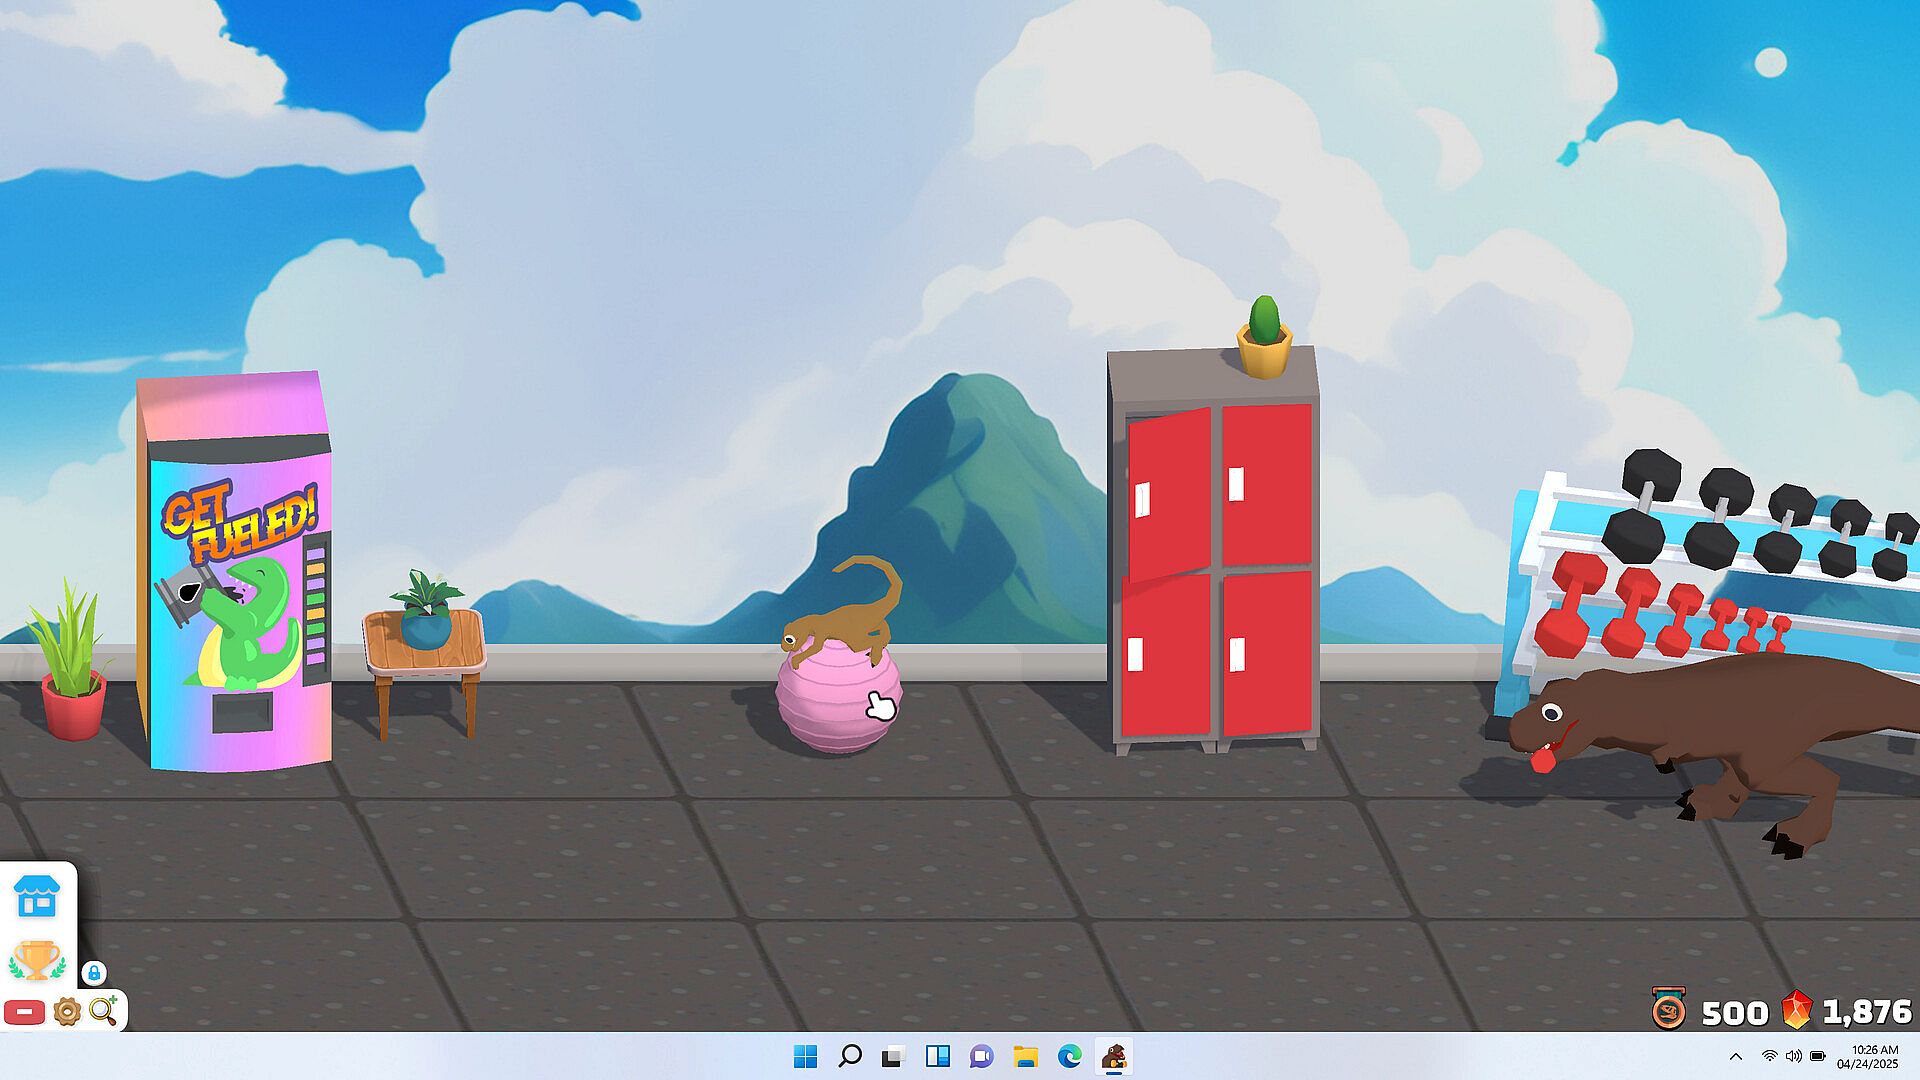Expand hidden system tray icons chevron
This screenshot has height=1080, width=1920.
[1736, 1056]
